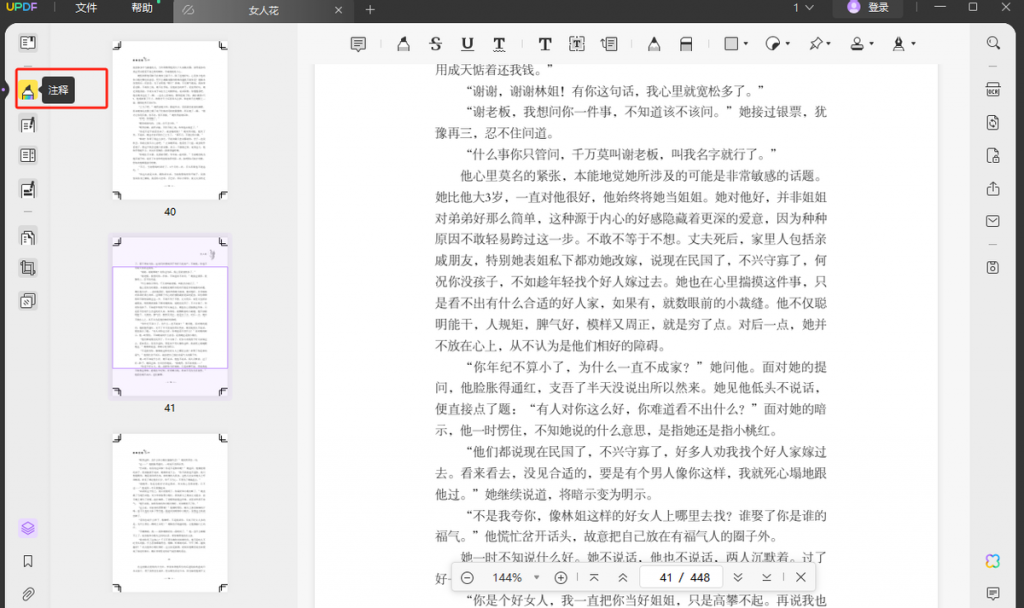
Task: Open the Protect PDF lock icon
Action: (x=993, y=155)
